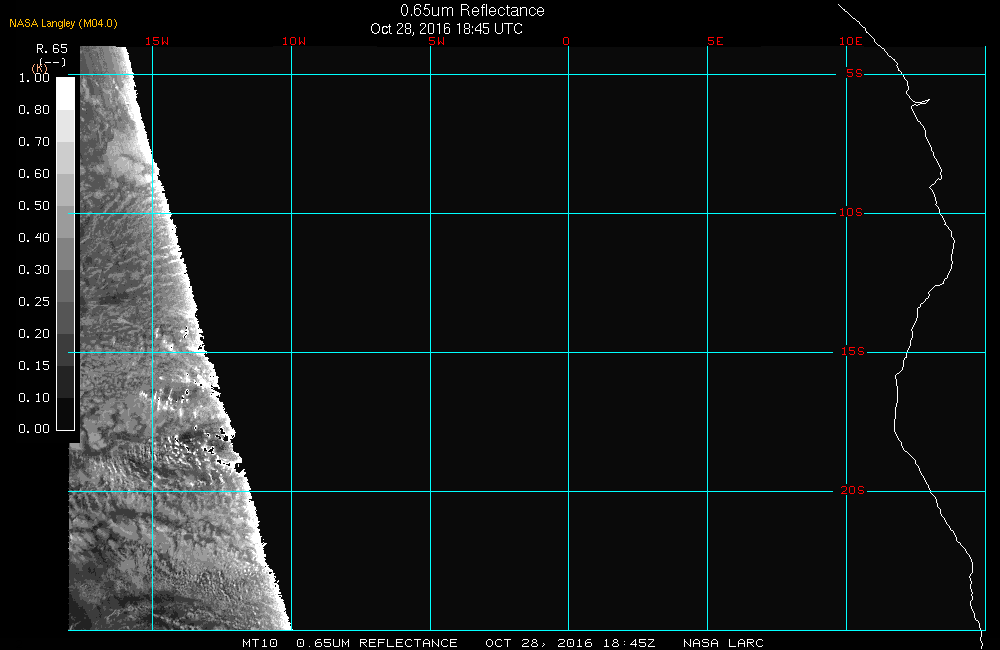Pick the 0.50 value on reflectance colorbar
Viewport: 1000px width, 650px height.
(x=34, y=206)
